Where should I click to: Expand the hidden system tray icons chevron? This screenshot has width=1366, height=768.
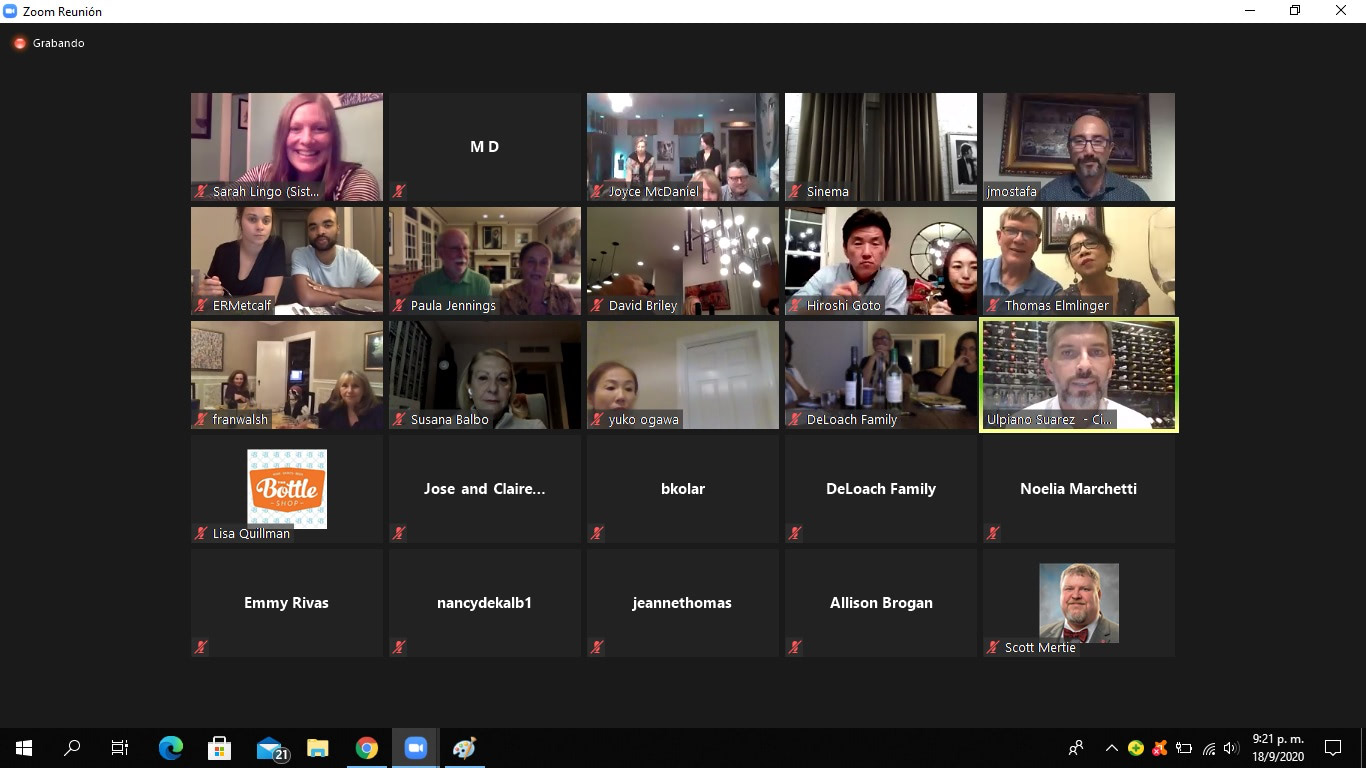[x=1111, y=748]
